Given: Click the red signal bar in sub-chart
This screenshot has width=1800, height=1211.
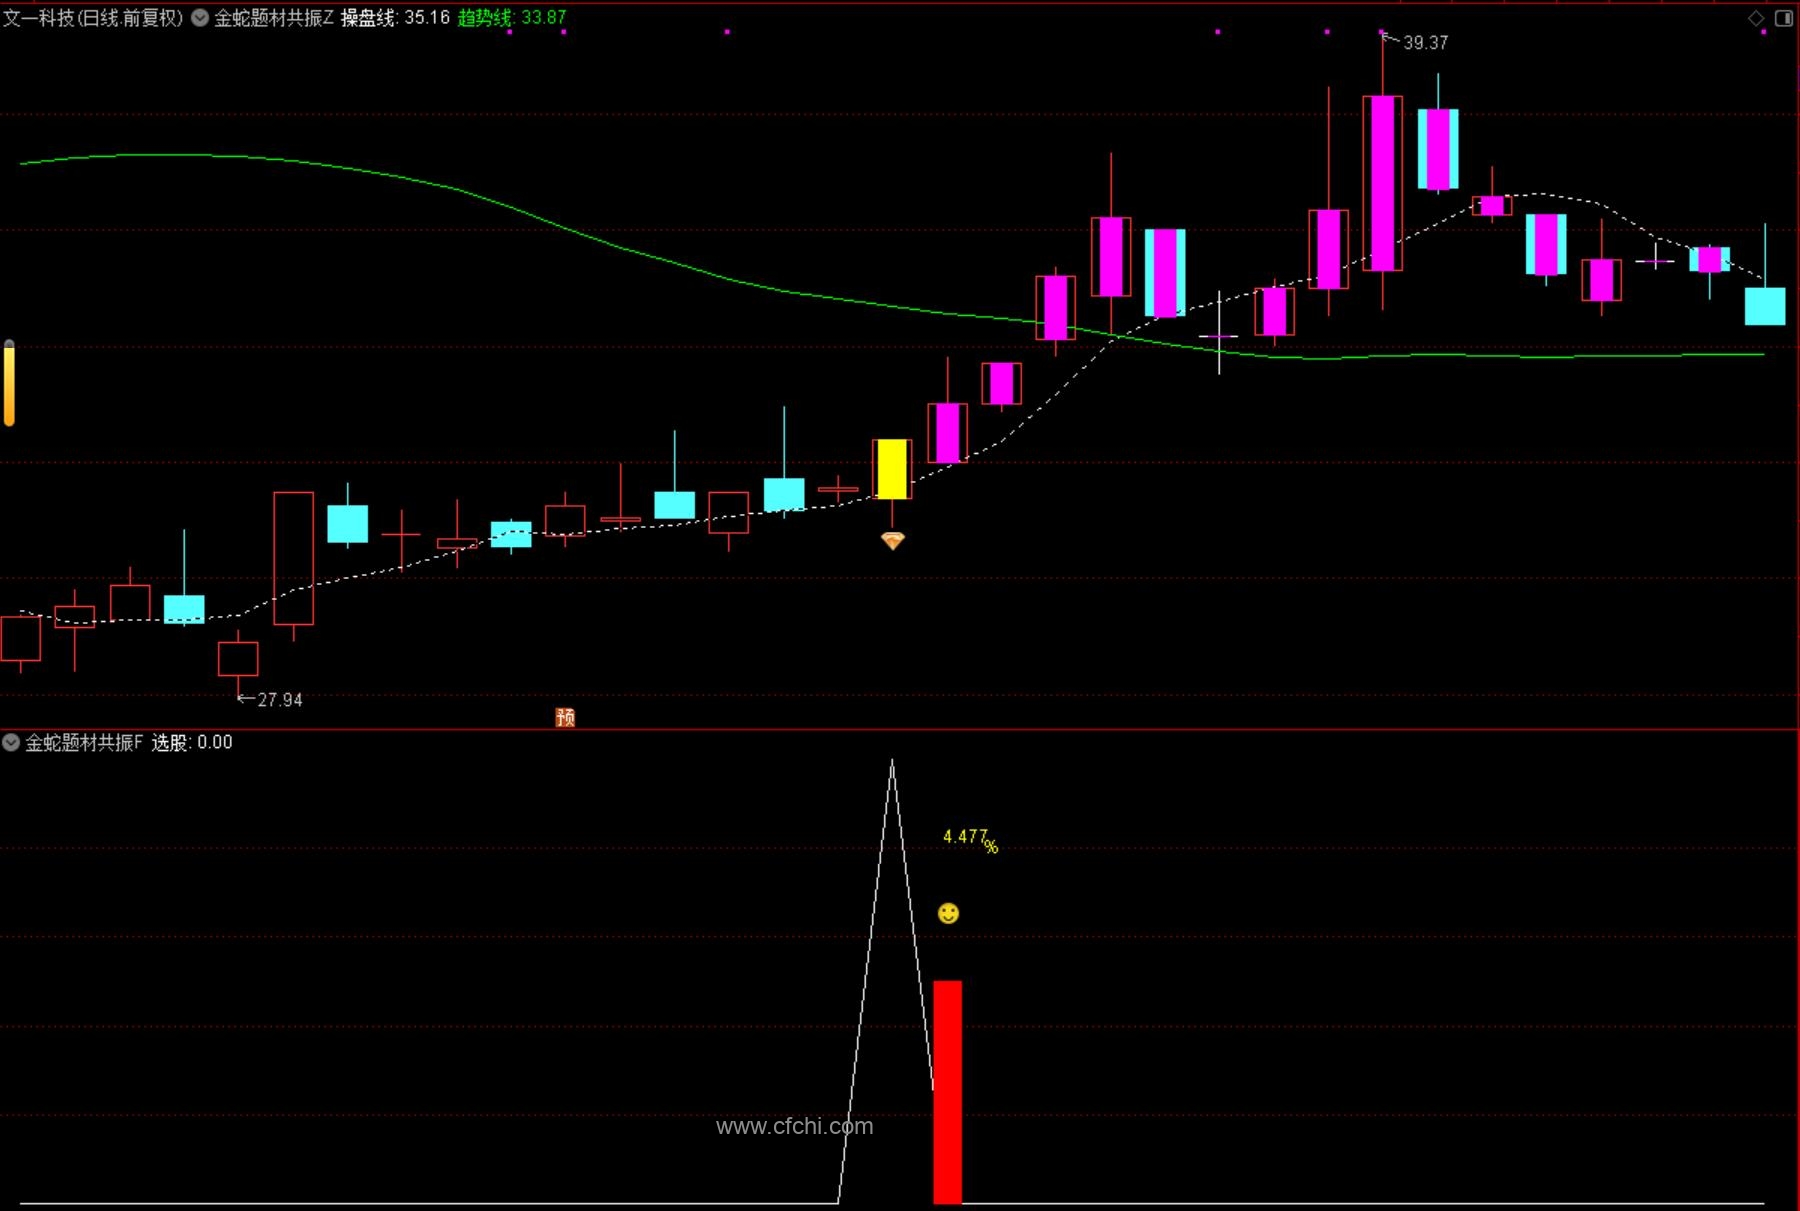Looking at the screenshot, I should 948,1092.
